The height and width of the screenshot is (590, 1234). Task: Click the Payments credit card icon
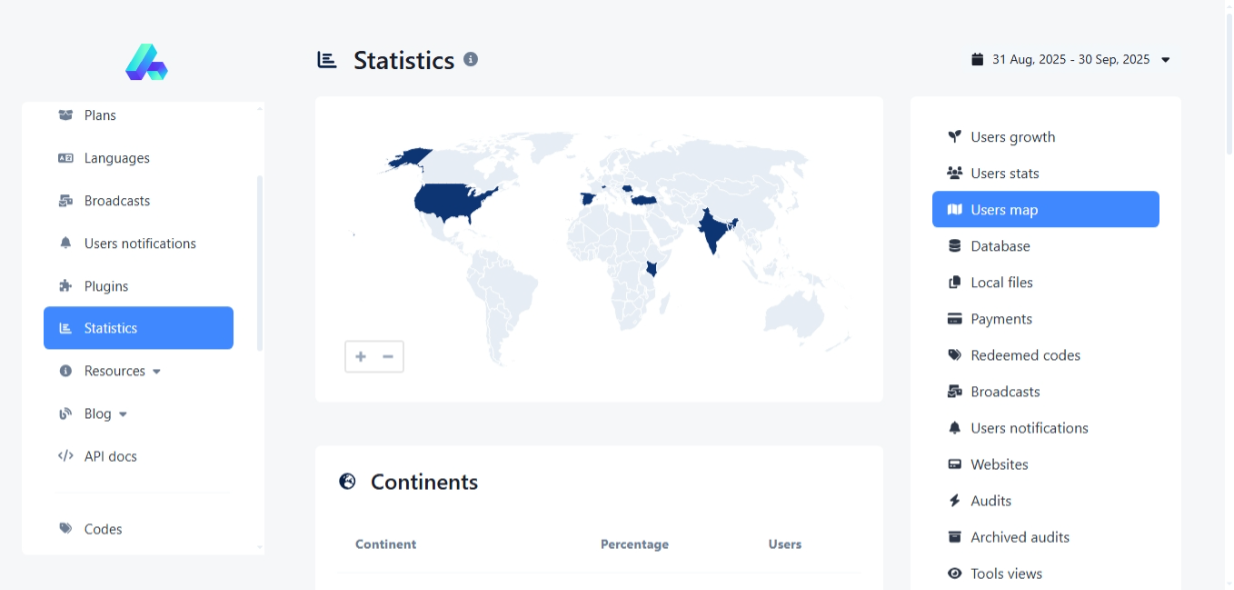pyautogui.click(x=954, y=319)
